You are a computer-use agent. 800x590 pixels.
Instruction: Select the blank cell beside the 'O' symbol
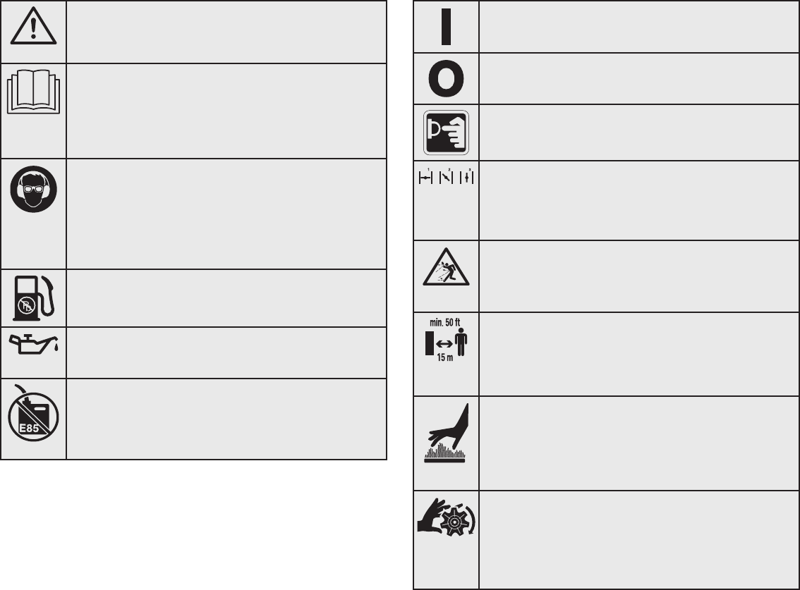click(x=639, y=79)
